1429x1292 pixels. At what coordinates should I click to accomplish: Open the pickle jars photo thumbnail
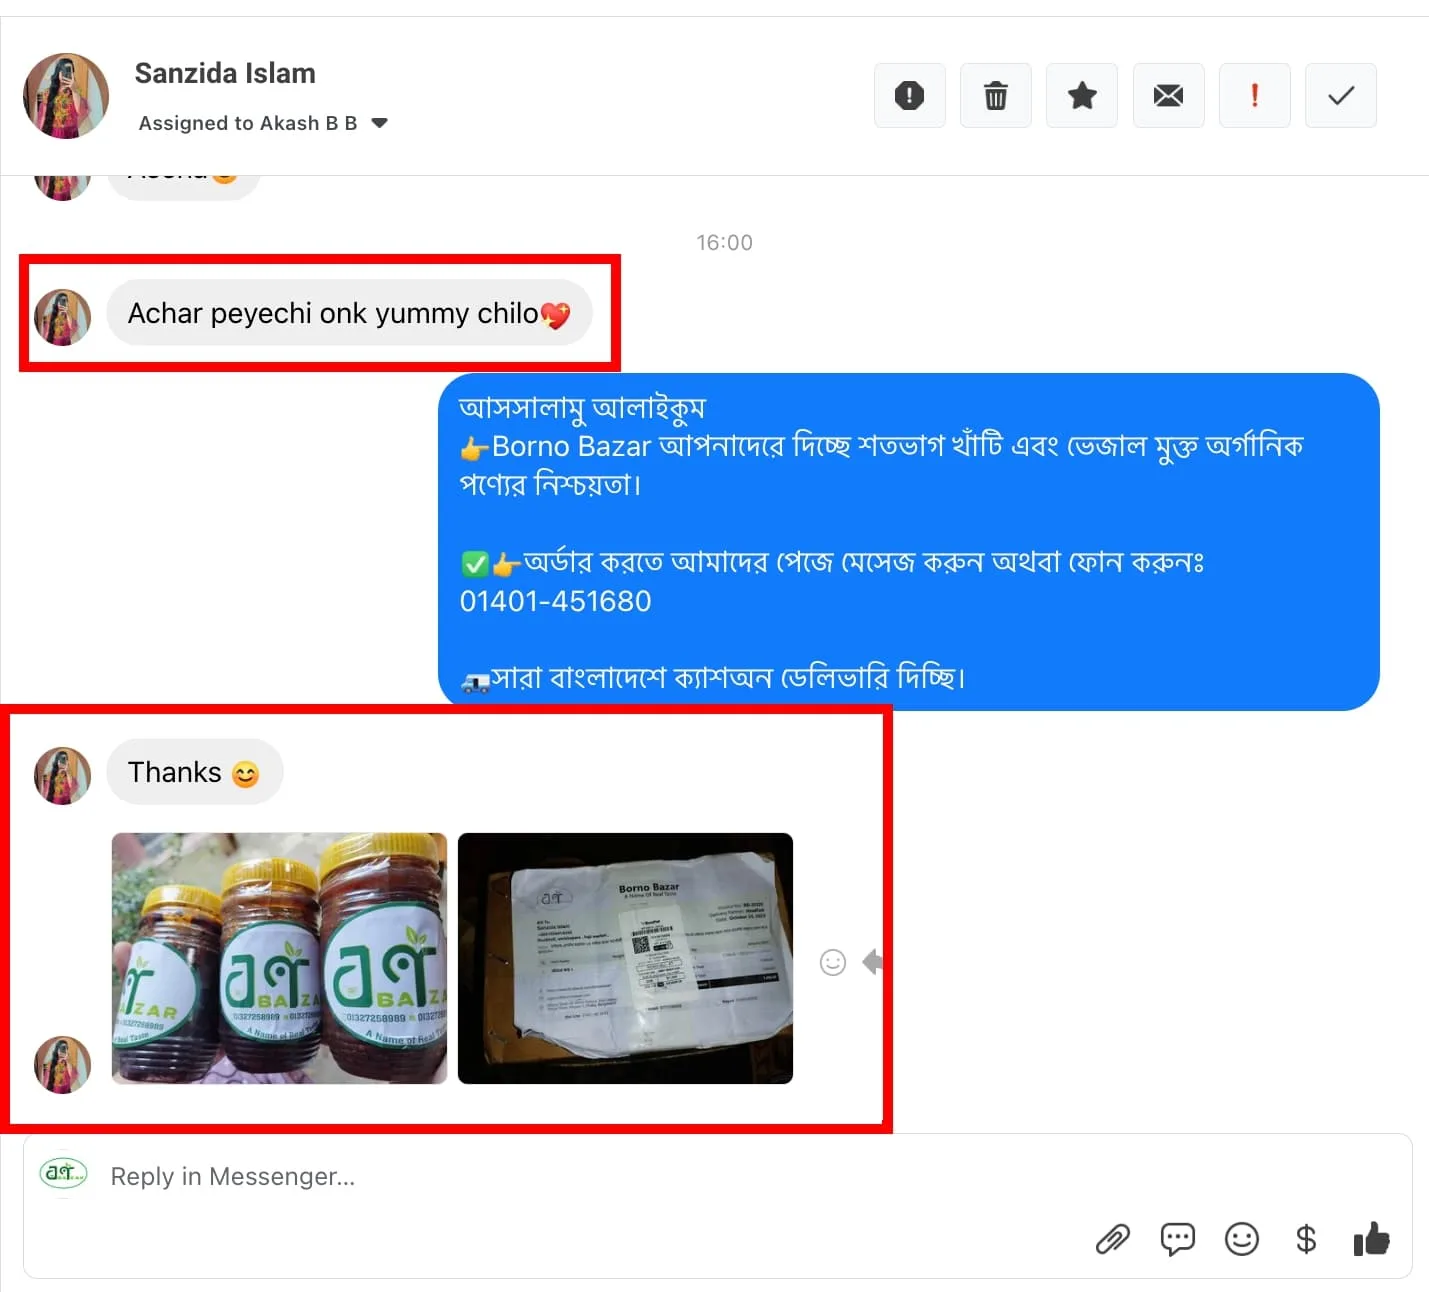(279, 958)
